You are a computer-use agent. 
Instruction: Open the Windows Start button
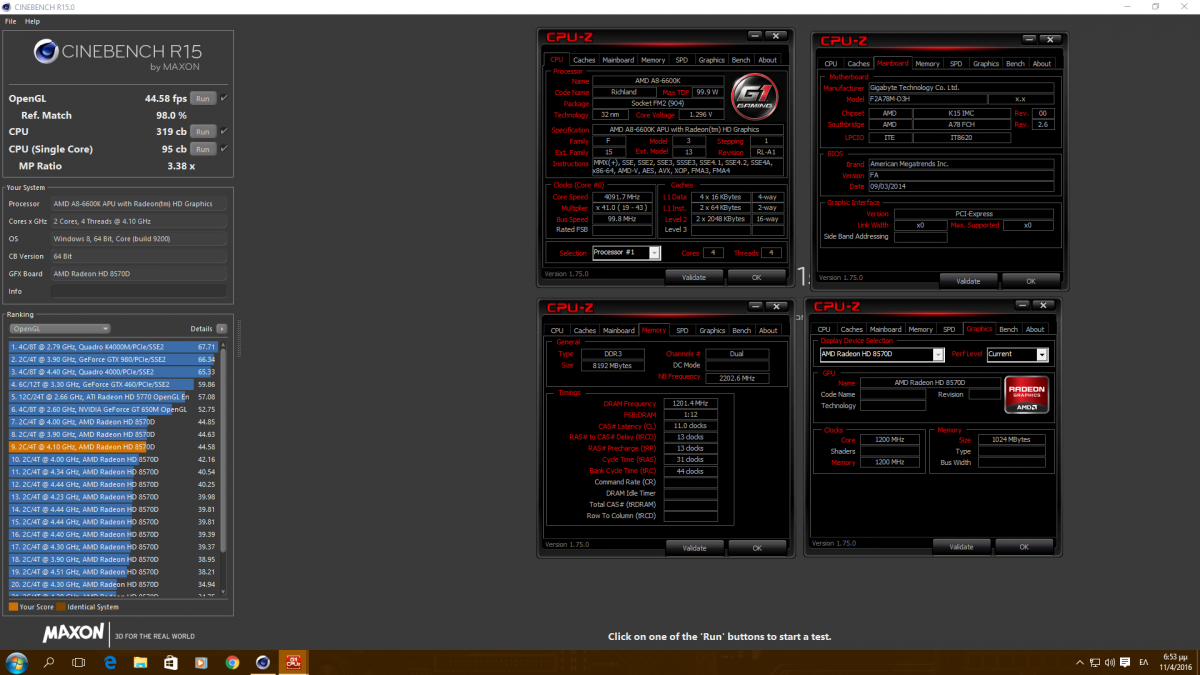(17, 662)
